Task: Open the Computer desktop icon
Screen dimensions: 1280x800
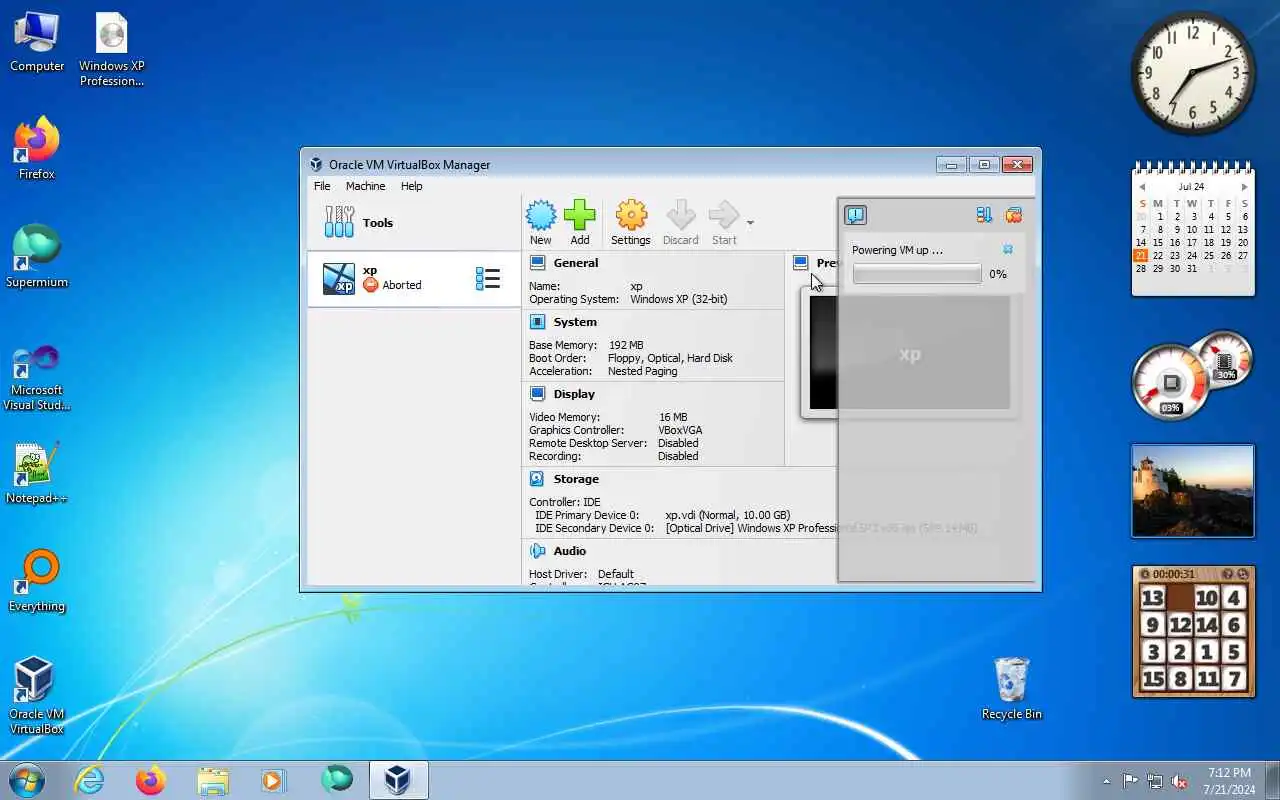Action: [x=37, y=42]
